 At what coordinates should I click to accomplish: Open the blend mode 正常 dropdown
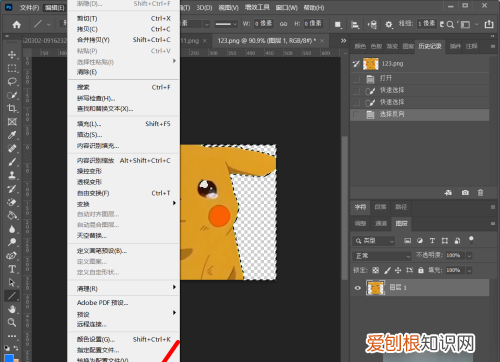382,256
